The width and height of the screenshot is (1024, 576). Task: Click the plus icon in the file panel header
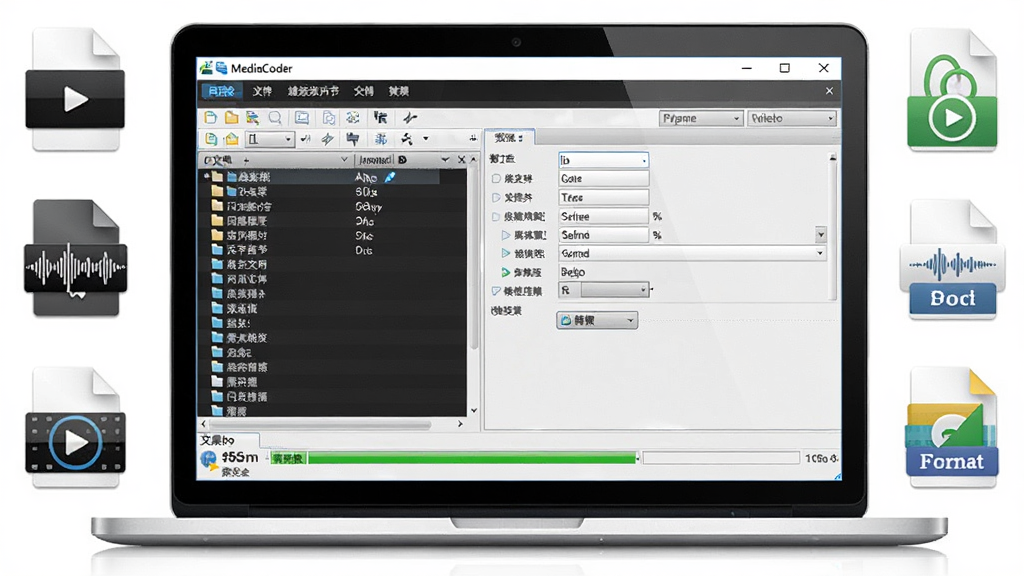click(x=246, y=160)
